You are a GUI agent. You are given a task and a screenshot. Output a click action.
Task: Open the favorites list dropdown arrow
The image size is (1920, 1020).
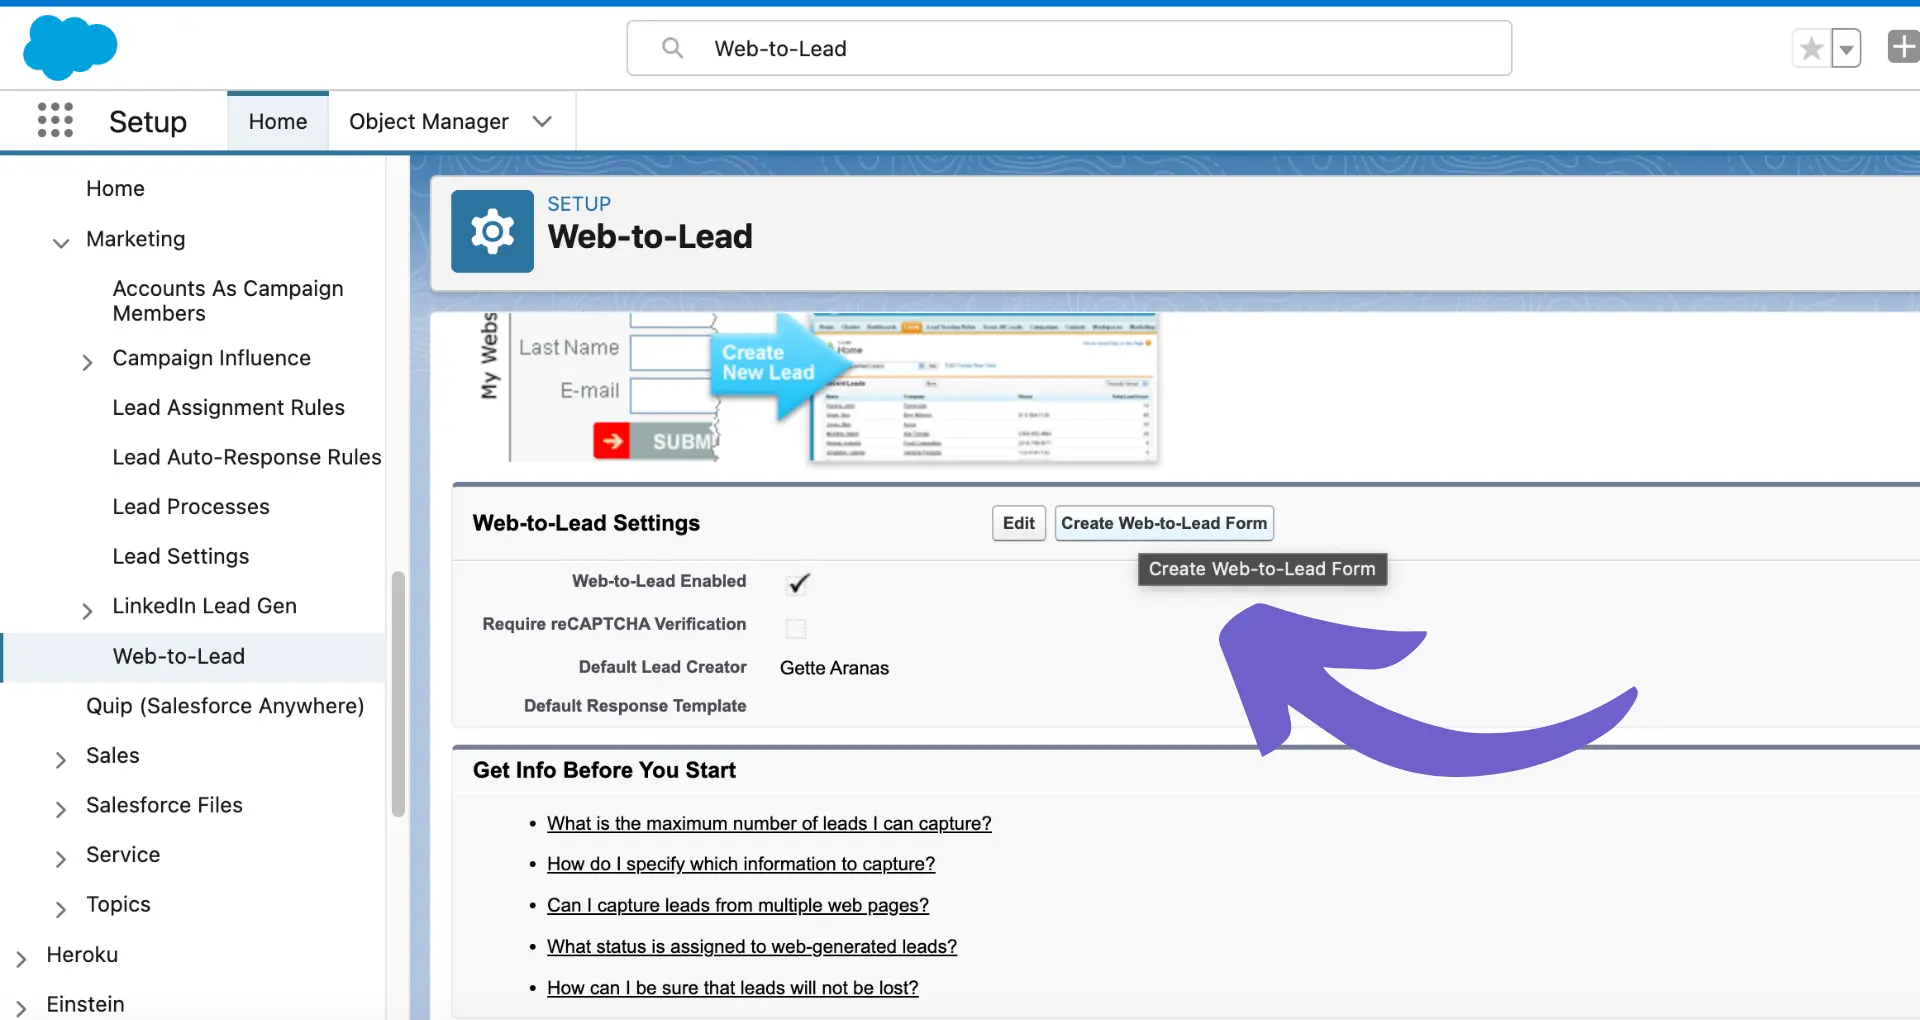(1846, 48)
